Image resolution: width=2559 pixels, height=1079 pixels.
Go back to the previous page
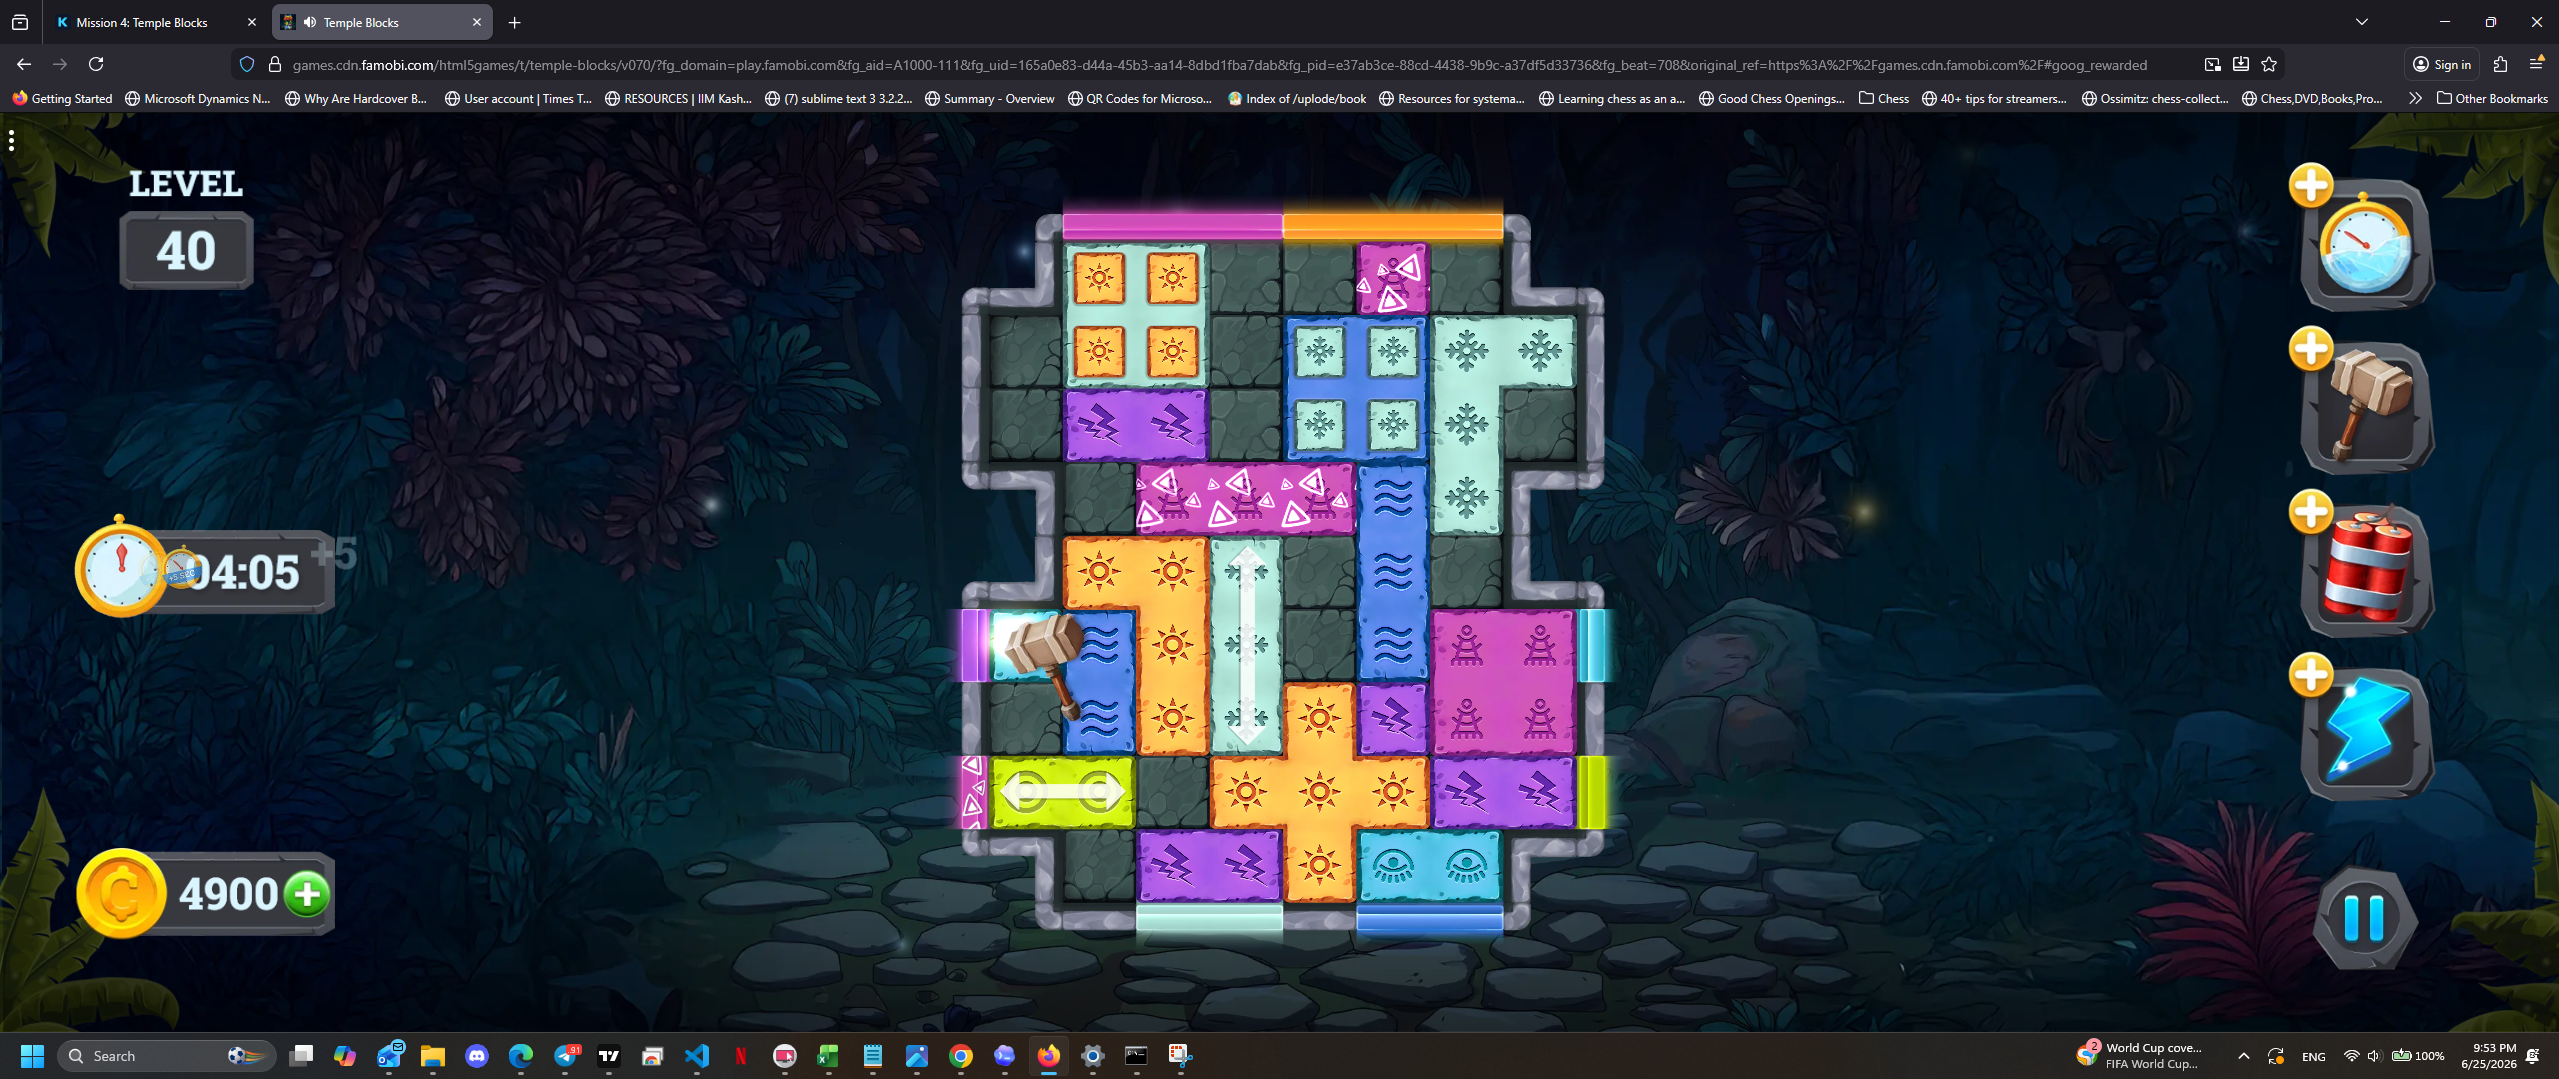[24, 64]
